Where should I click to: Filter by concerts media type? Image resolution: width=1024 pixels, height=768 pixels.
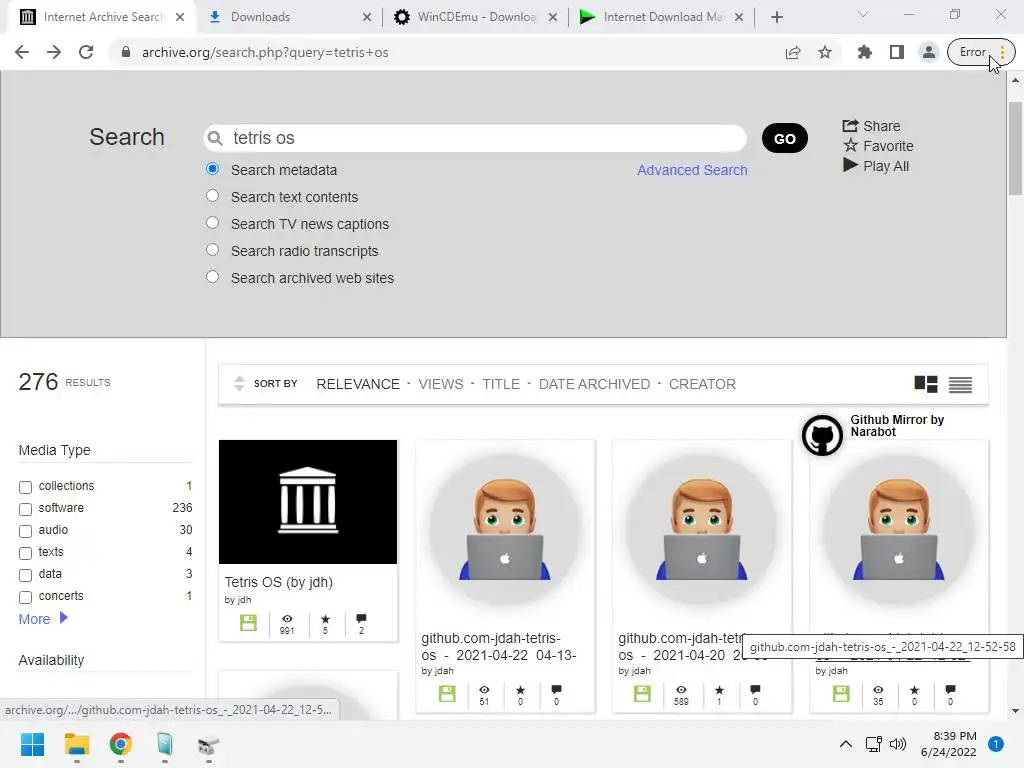(25, 598)
